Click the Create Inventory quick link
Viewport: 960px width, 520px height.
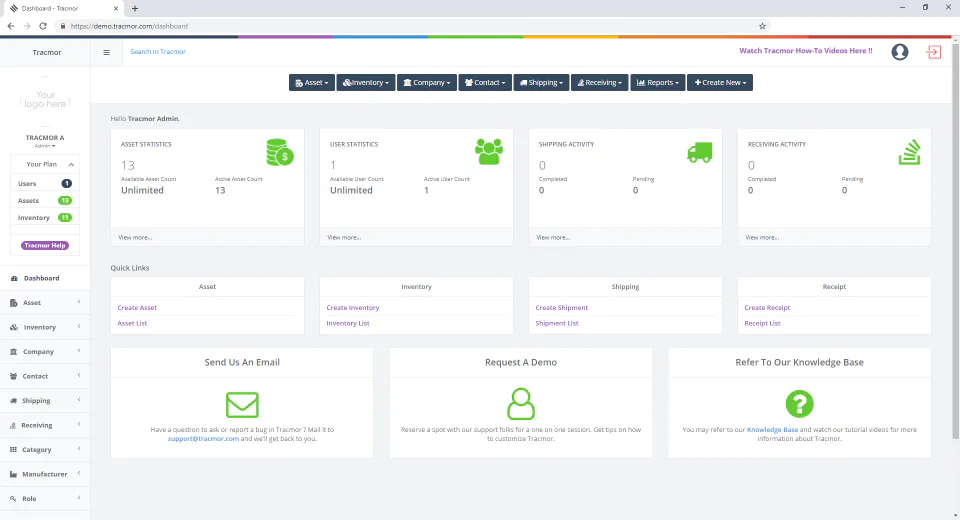point(353,307)
